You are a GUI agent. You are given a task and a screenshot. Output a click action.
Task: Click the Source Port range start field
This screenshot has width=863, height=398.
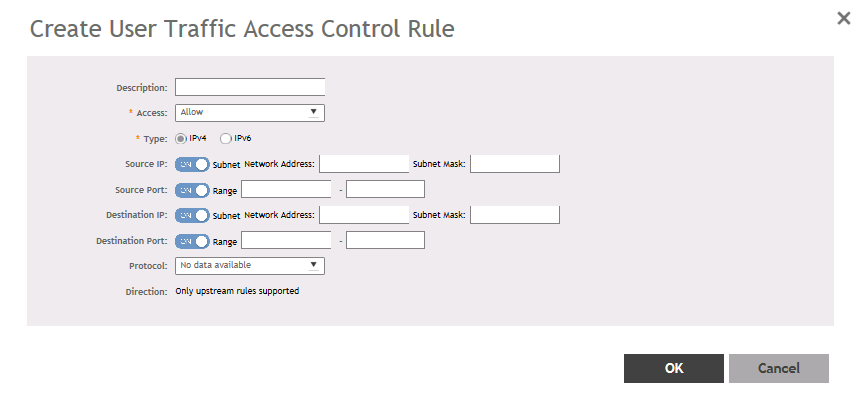(286, 189)
